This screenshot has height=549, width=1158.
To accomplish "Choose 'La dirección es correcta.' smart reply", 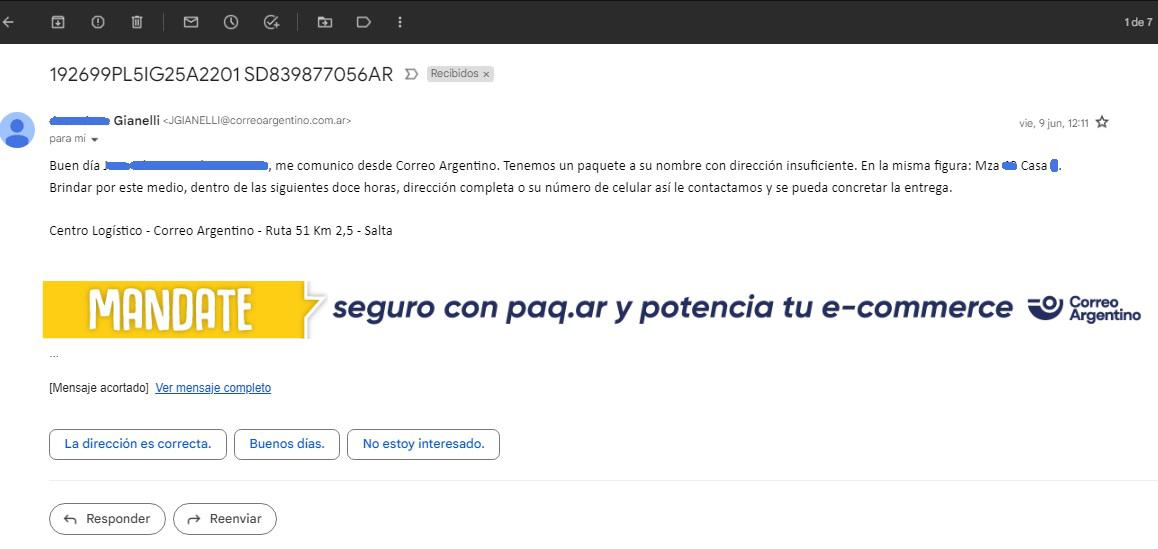I will pos(138,444).
